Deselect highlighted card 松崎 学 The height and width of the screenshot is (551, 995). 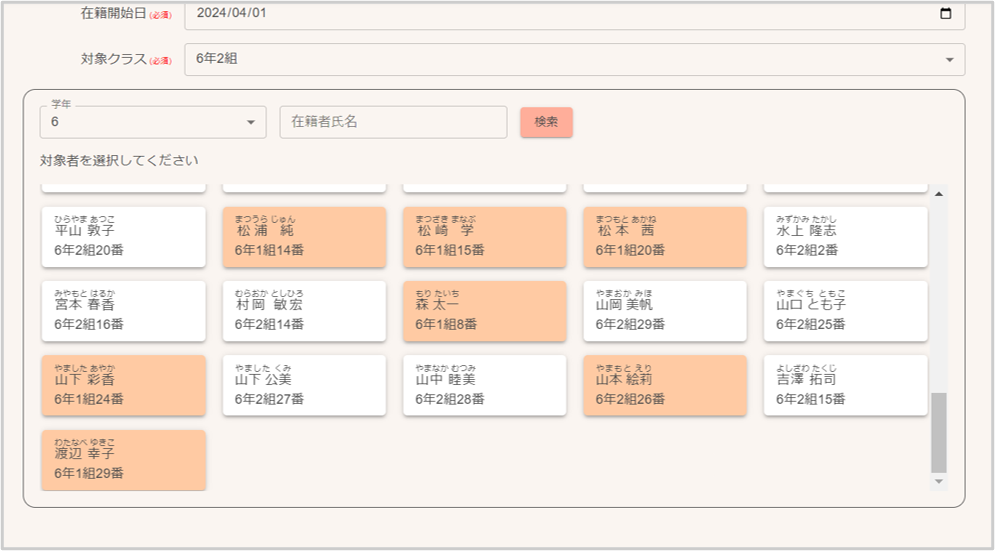484,237
